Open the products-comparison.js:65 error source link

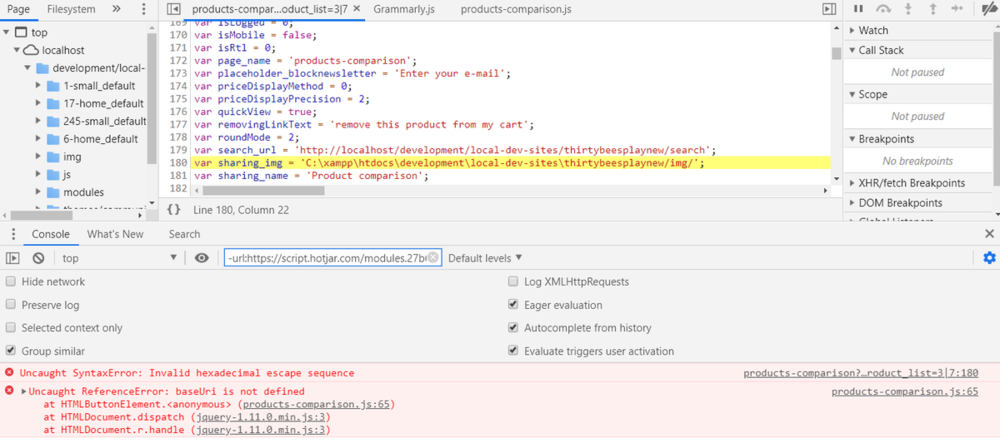click(x=904, y=392)
